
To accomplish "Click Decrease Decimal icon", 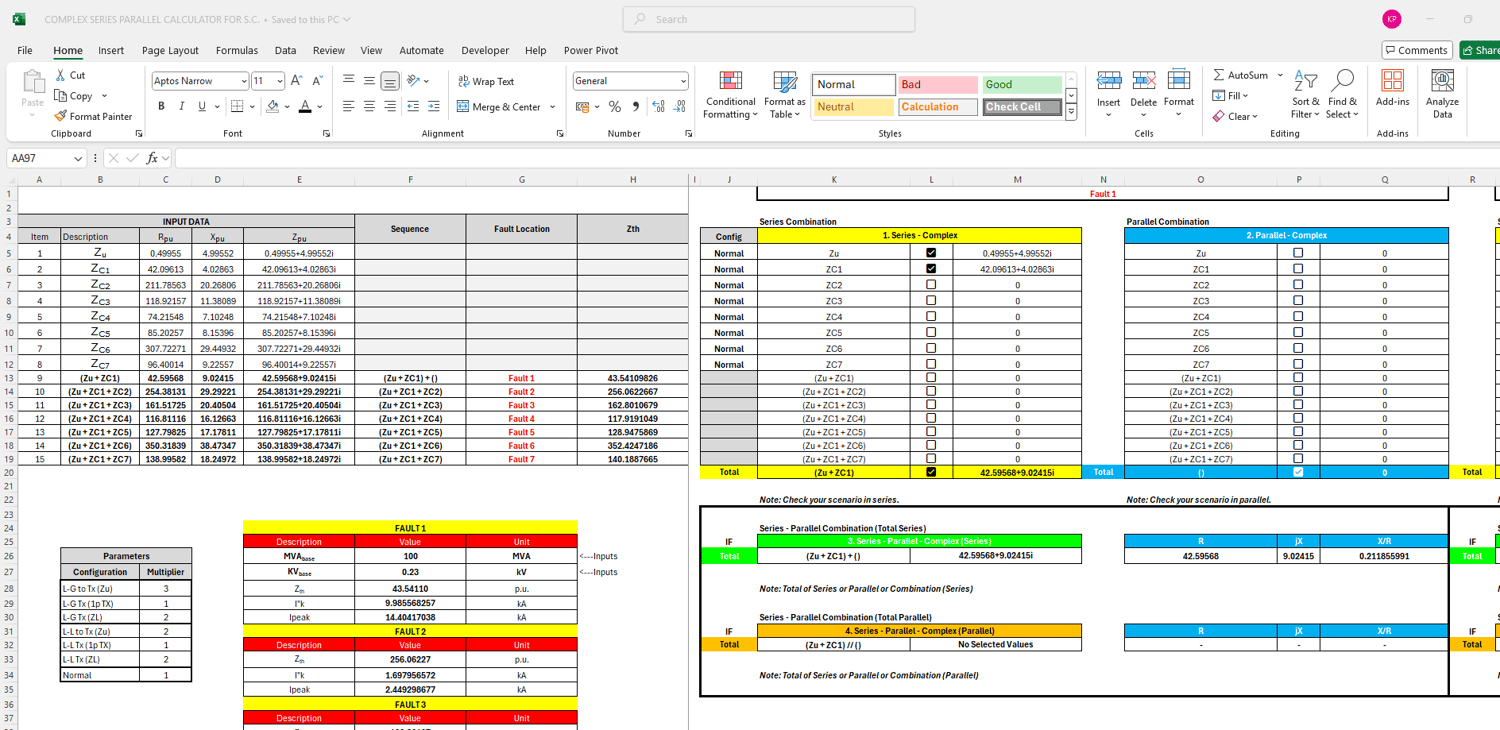I will tap(679, 107).
